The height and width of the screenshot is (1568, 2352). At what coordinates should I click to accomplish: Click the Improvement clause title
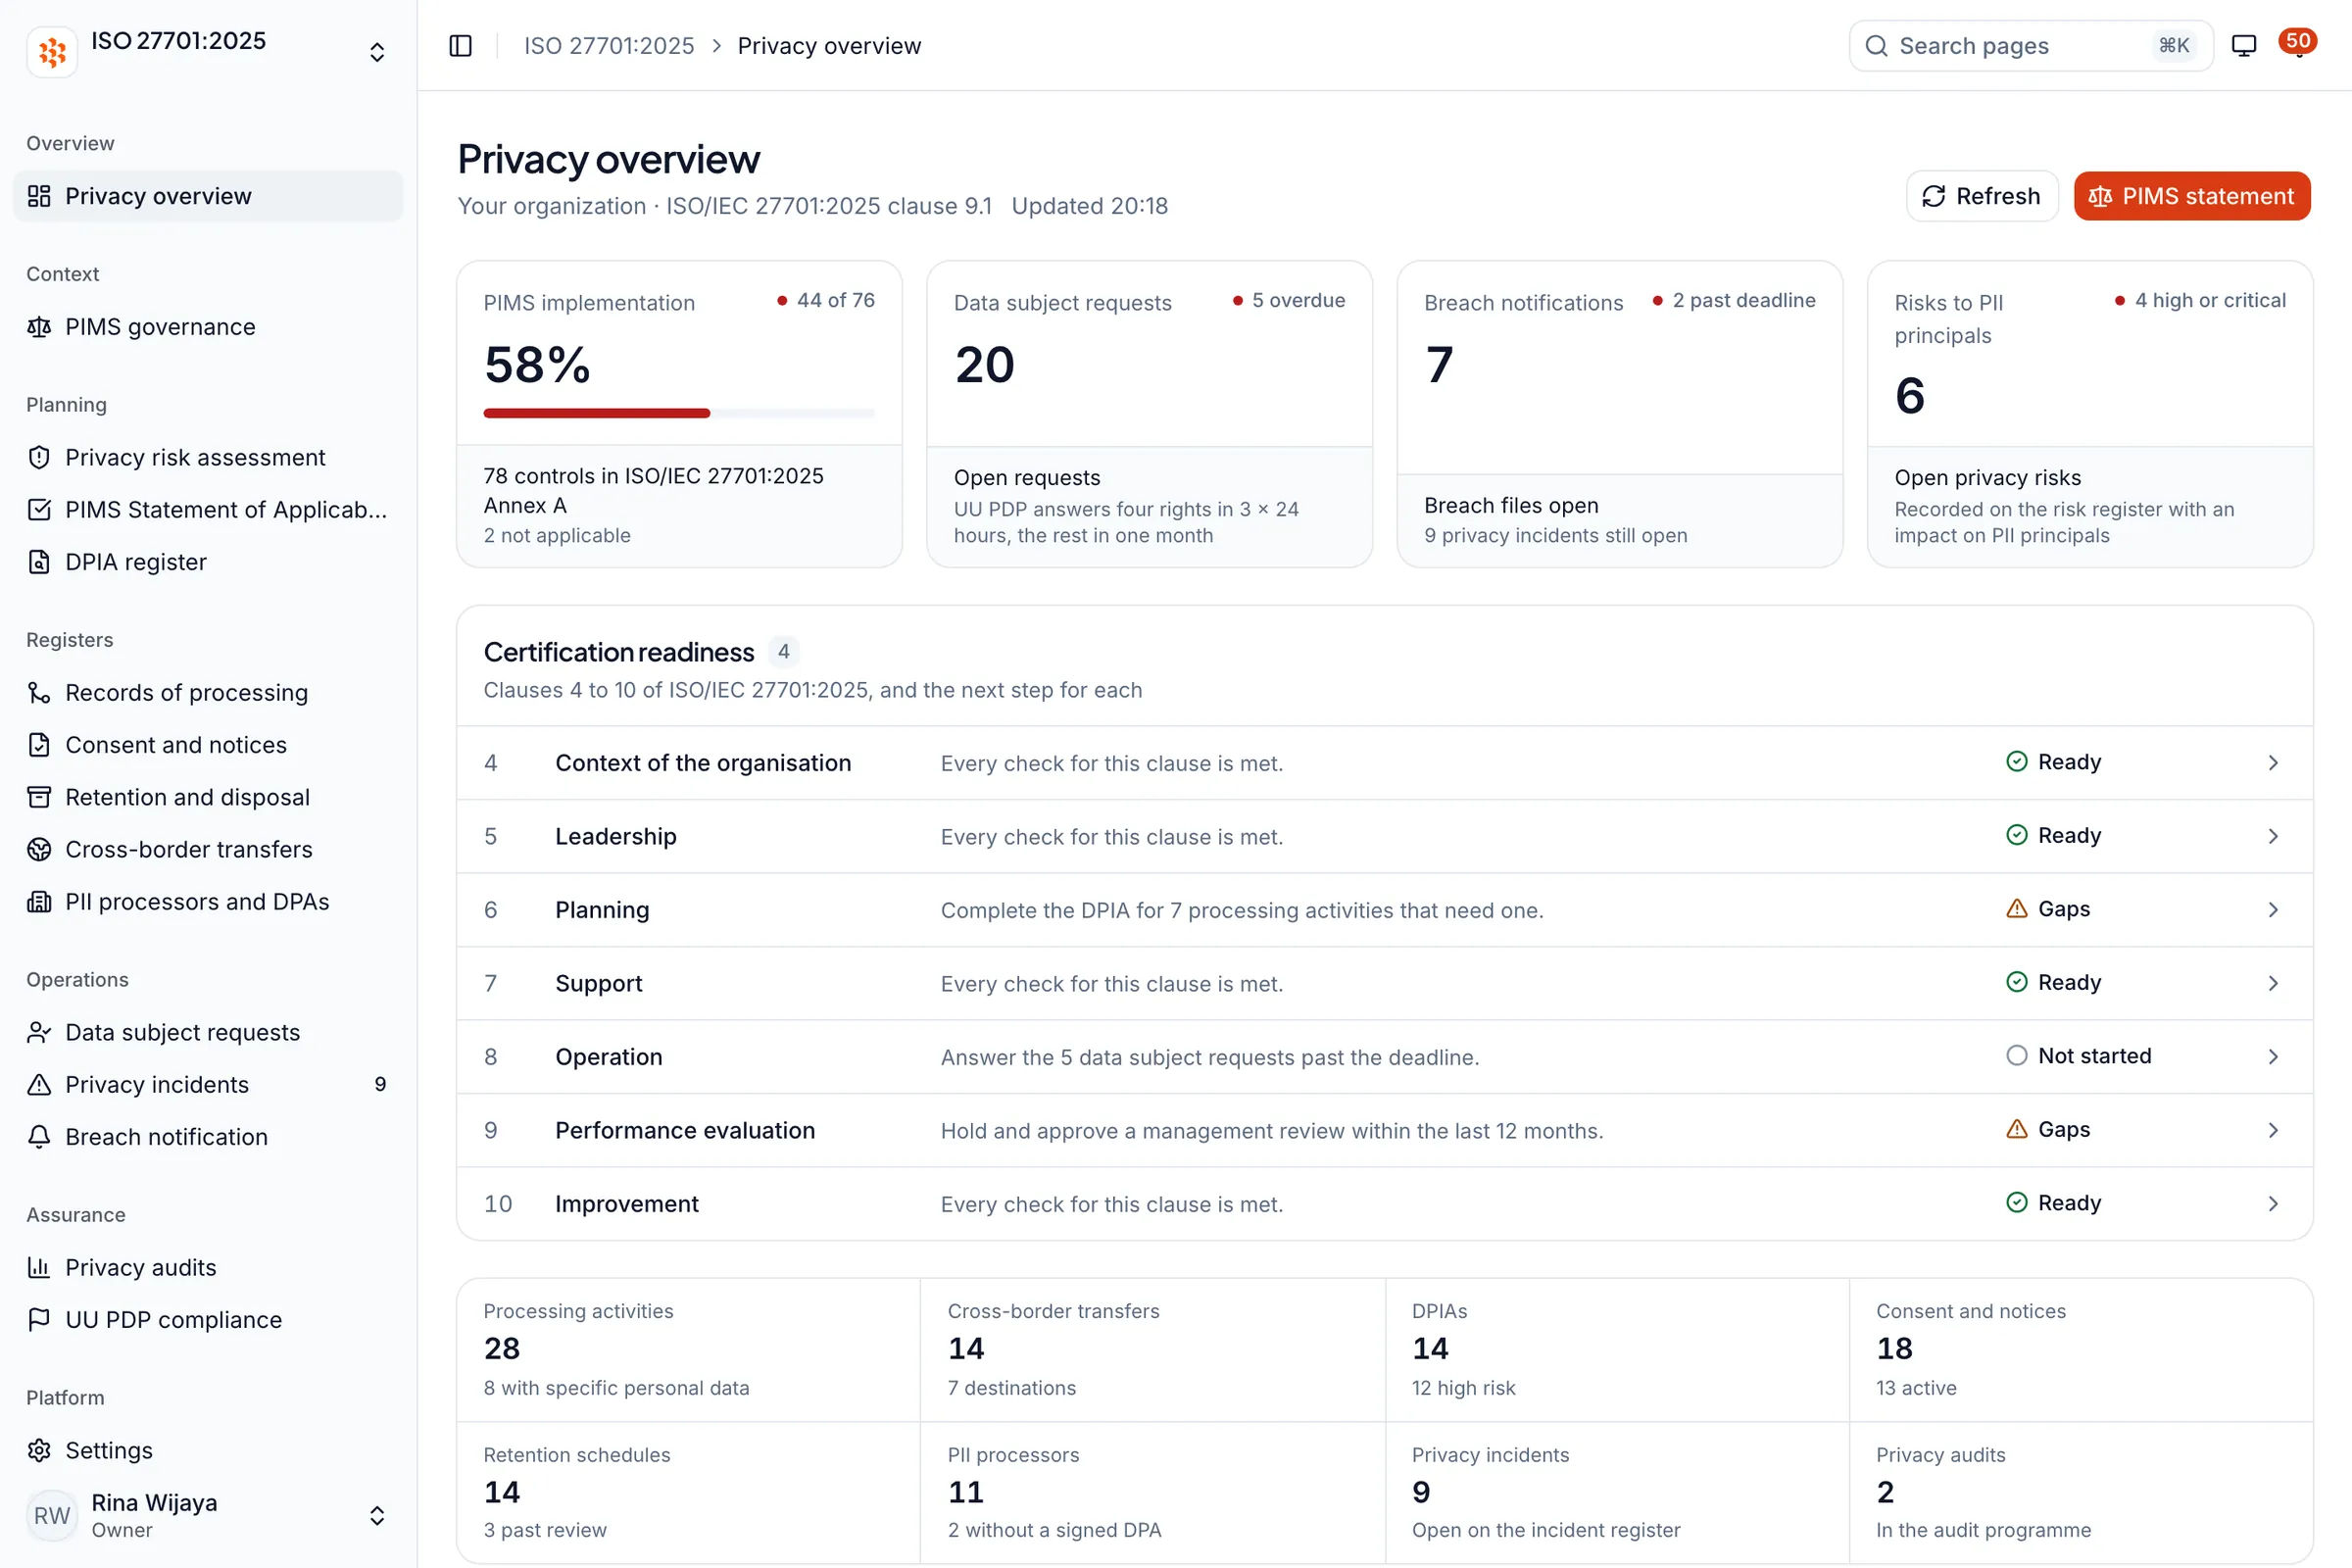point(627,1204)
